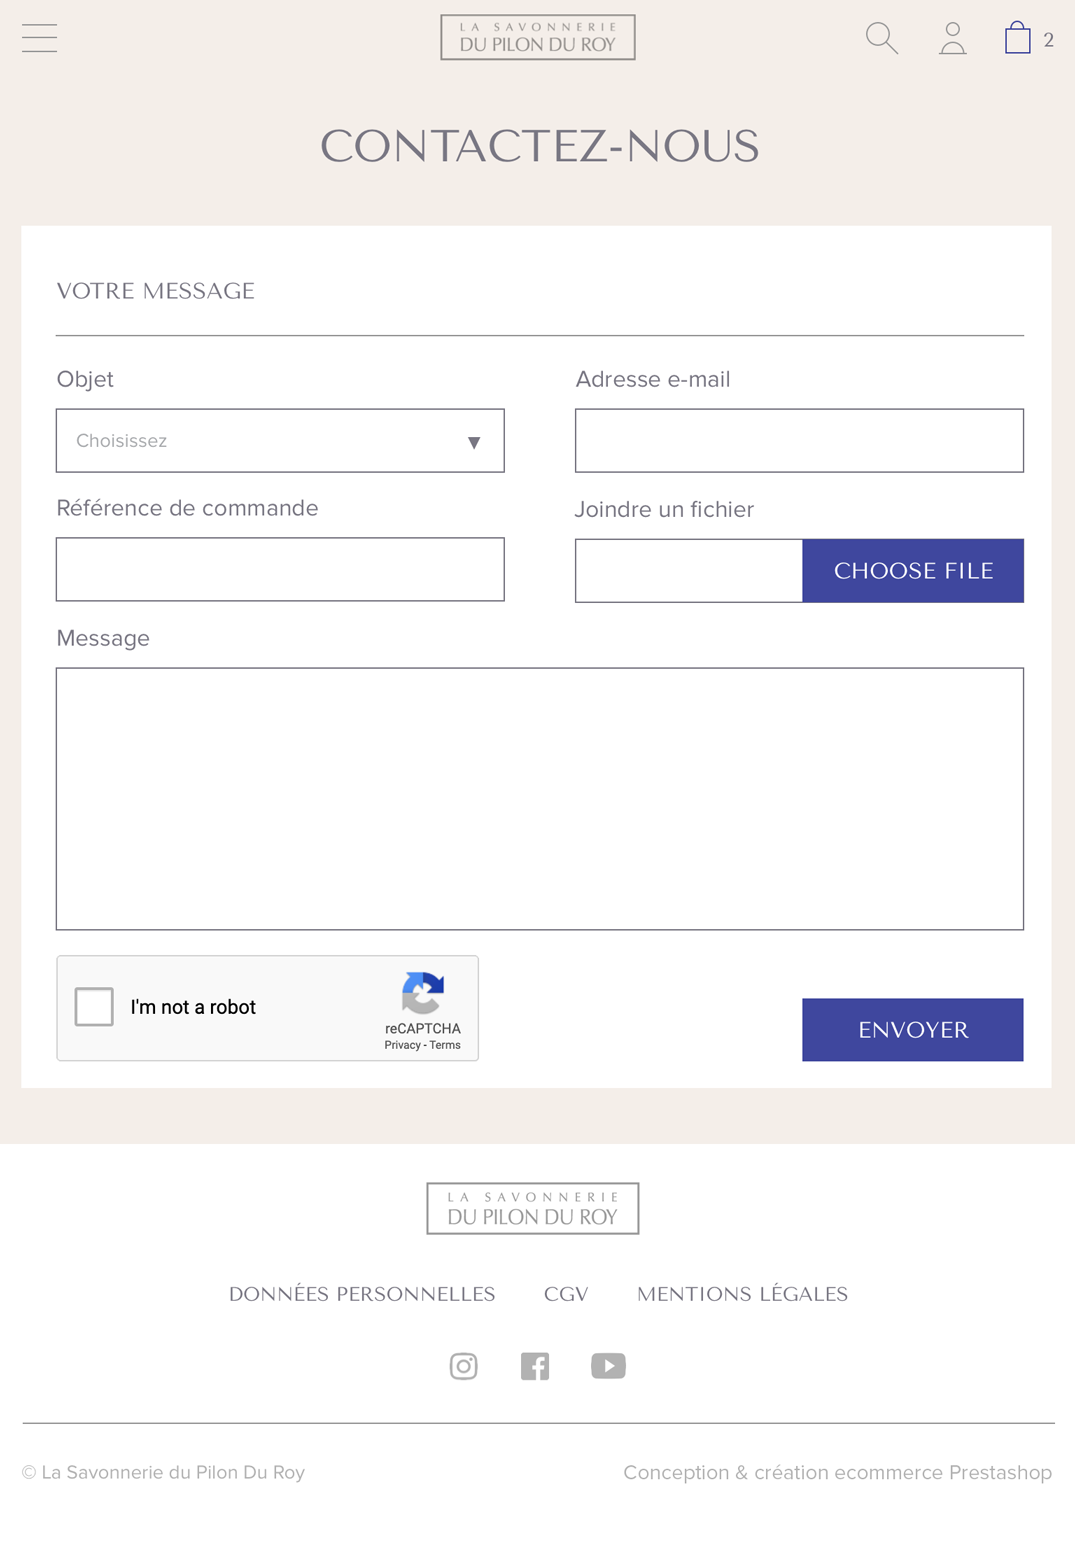Open the Objet Choisissez dropdown

(280, 441)
